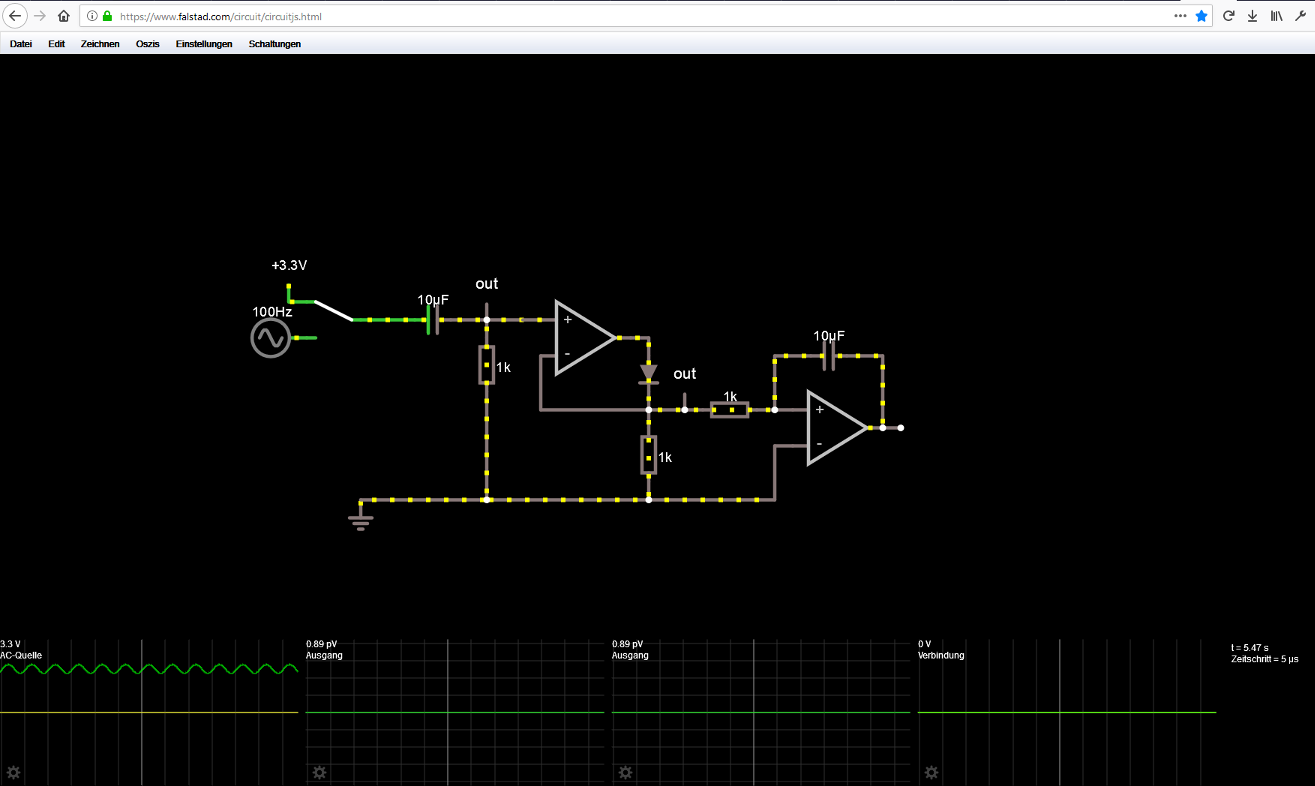Select the 100Hz AC source symbol

pos(270,338)
